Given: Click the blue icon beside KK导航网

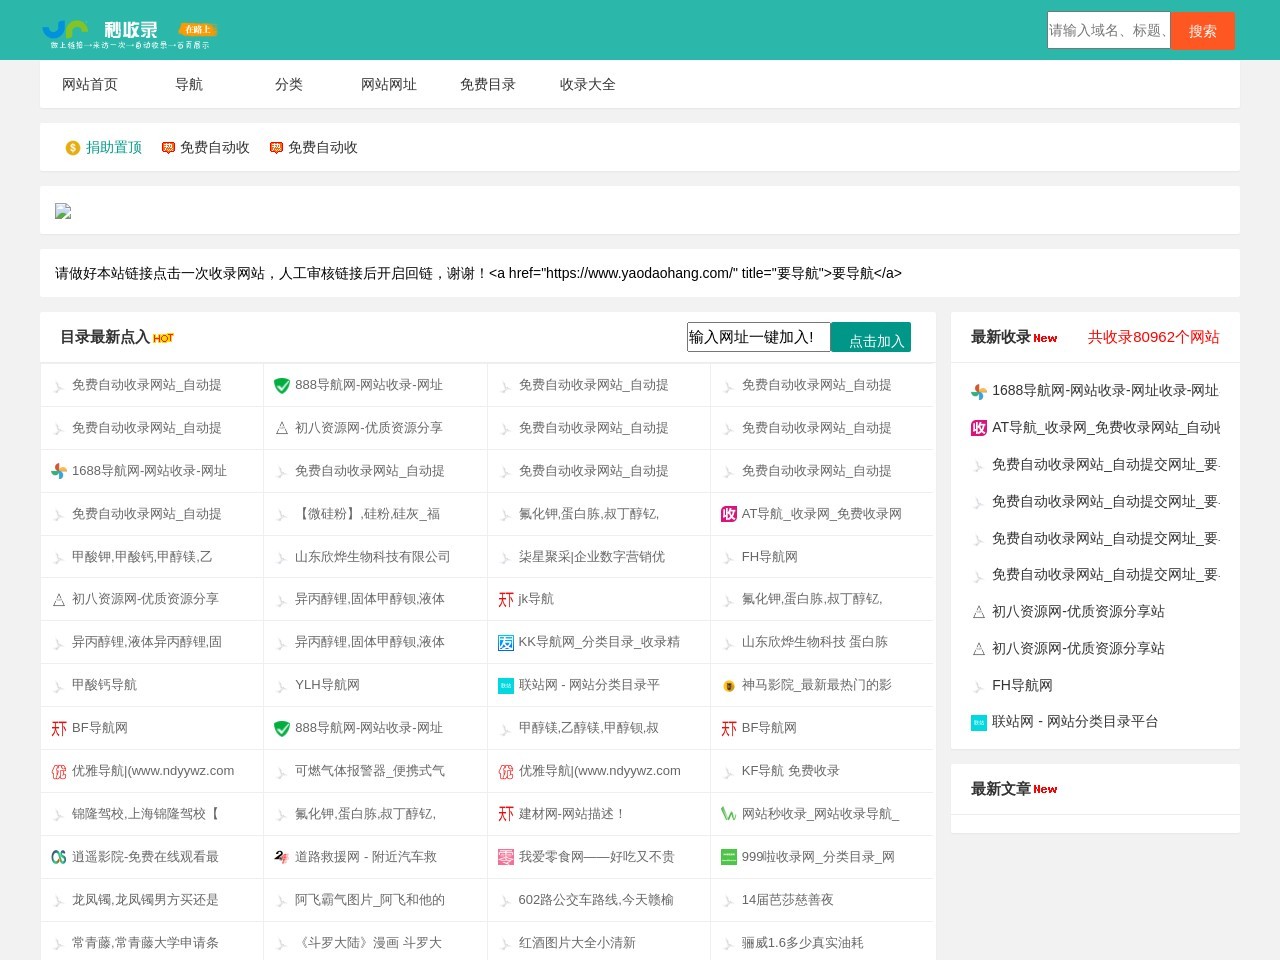Looking at the screenshot, I should click(506, 643).
